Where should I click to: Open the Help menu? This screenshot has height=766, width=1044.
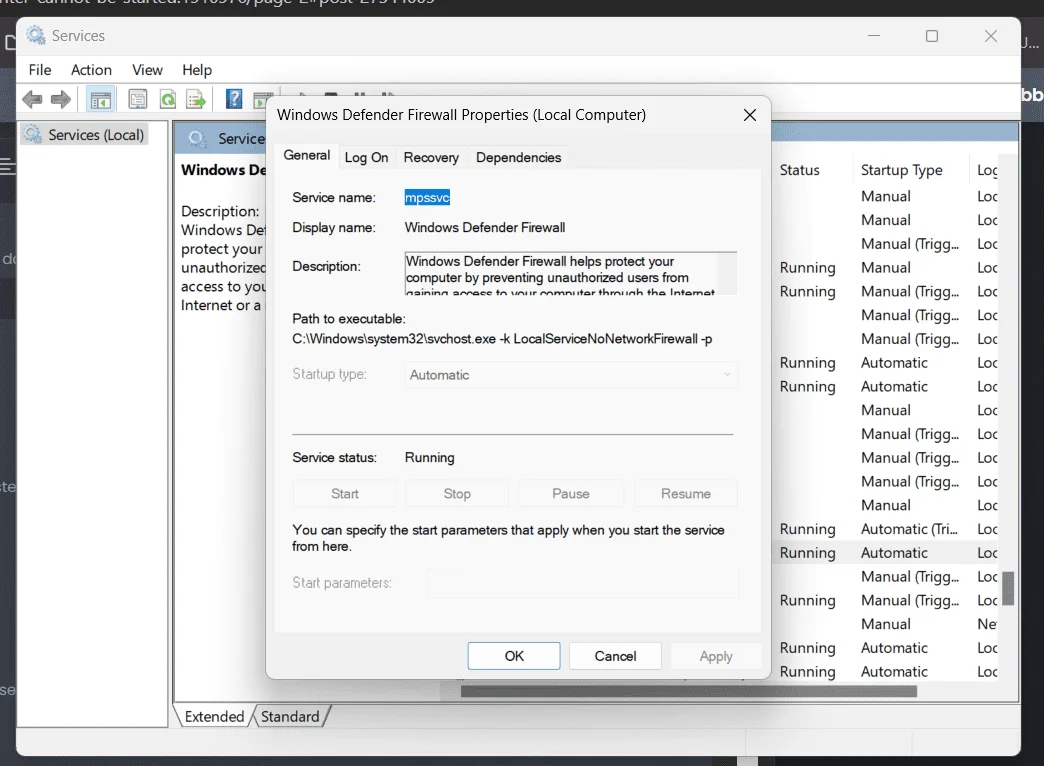click(197, 70)
